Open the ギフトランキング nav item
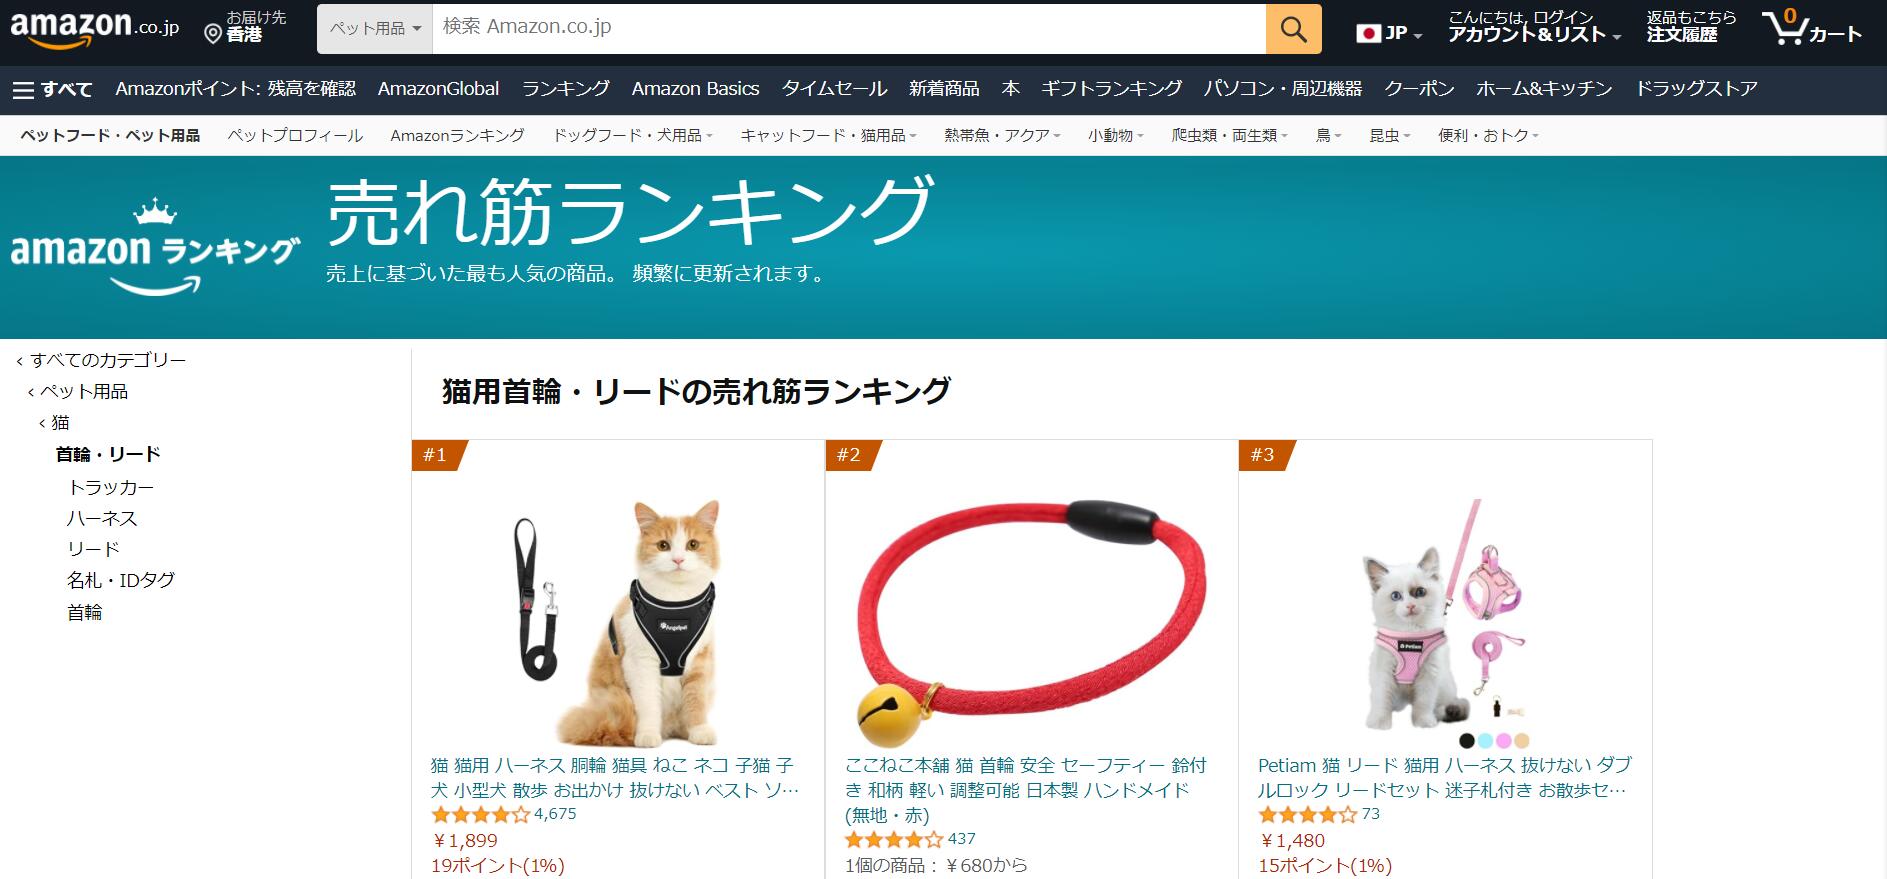Image resolution: width=1887 pixels, height=879 pixels. [1111, 89]
